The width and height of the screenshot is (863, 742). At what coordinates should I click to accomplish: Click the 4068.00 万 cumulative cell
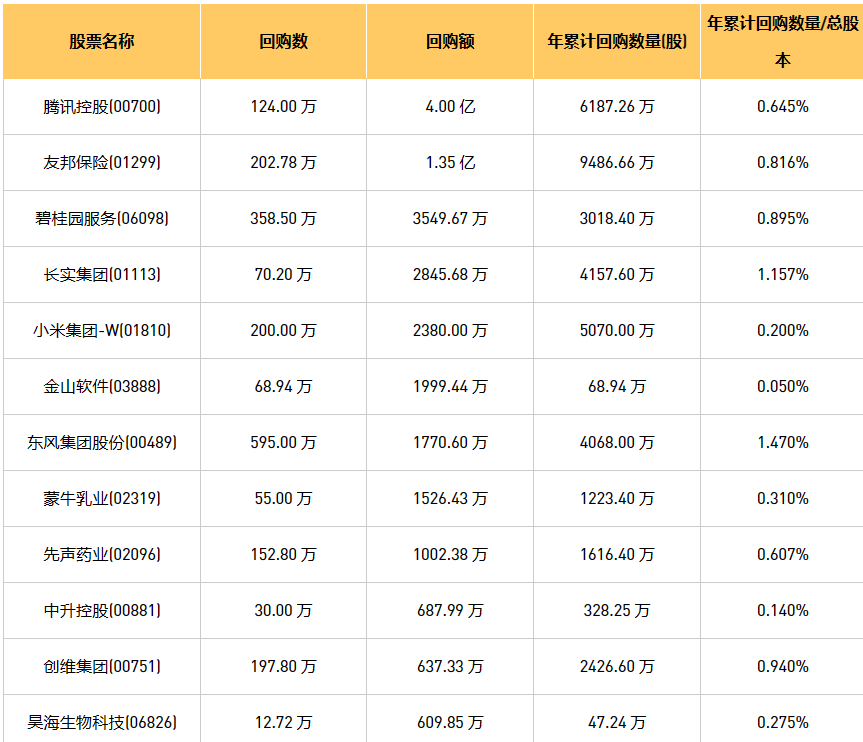click(x=616, y=443)
